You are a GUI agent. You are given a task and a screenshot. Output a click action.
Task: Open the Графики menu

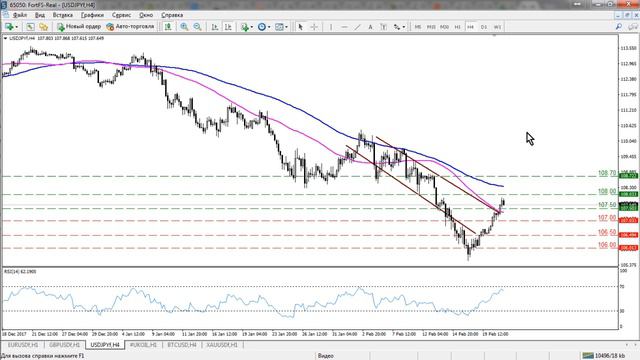point(92,15)
